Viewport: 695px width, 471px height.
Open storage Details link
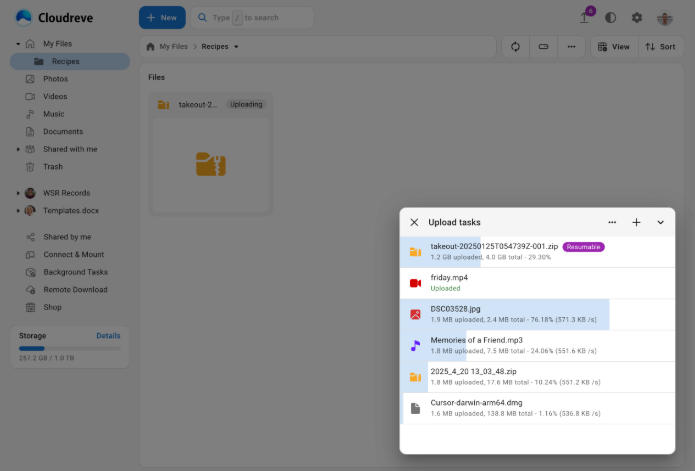(108, 336)
